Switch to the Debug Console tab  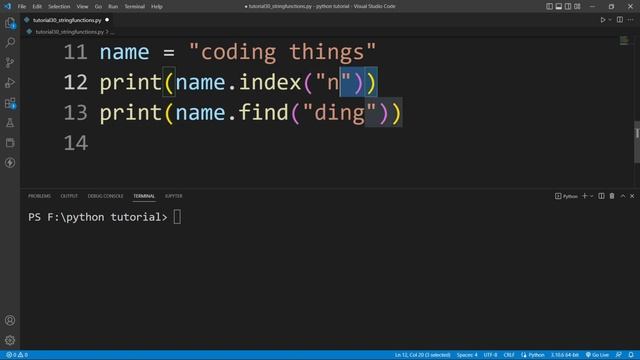click(105, 196)
